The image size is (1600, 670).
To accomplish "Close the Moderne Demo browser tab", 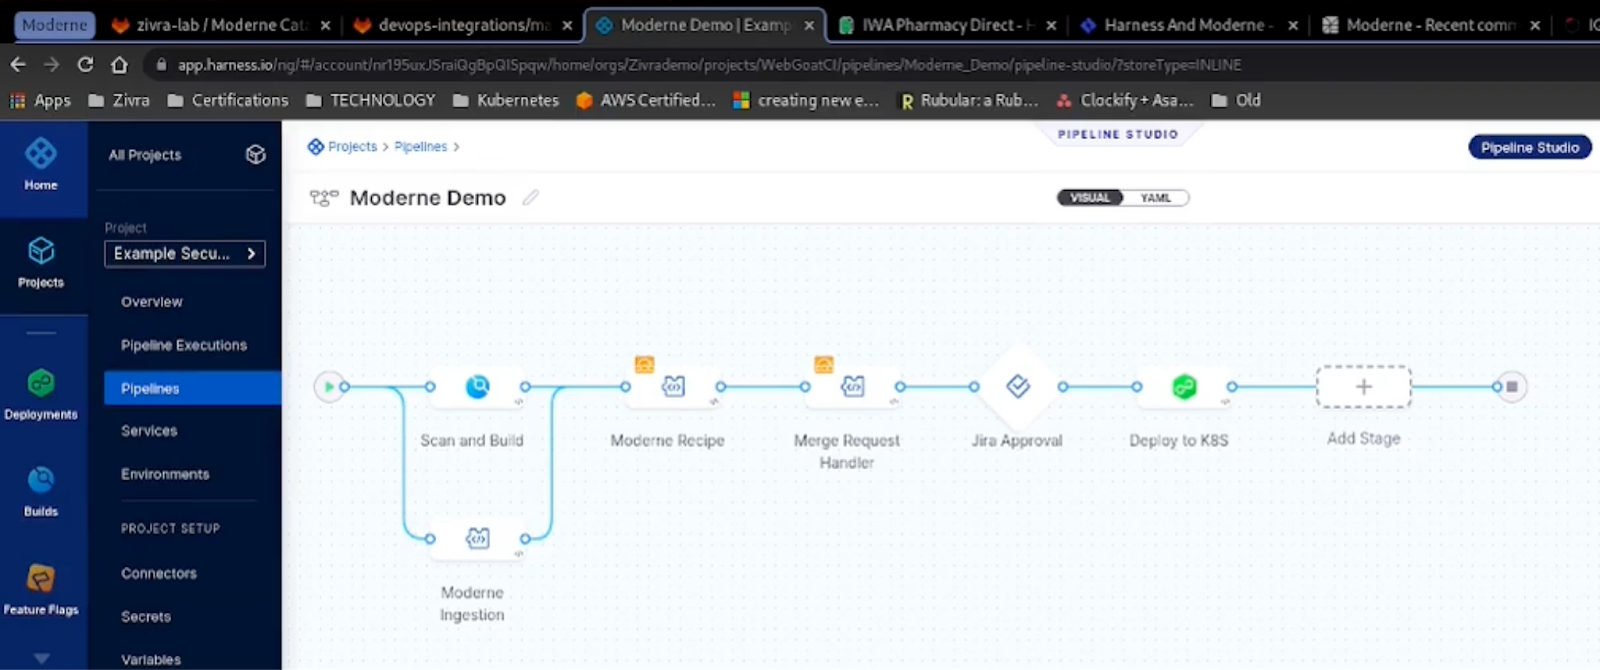I will point(809,26).
